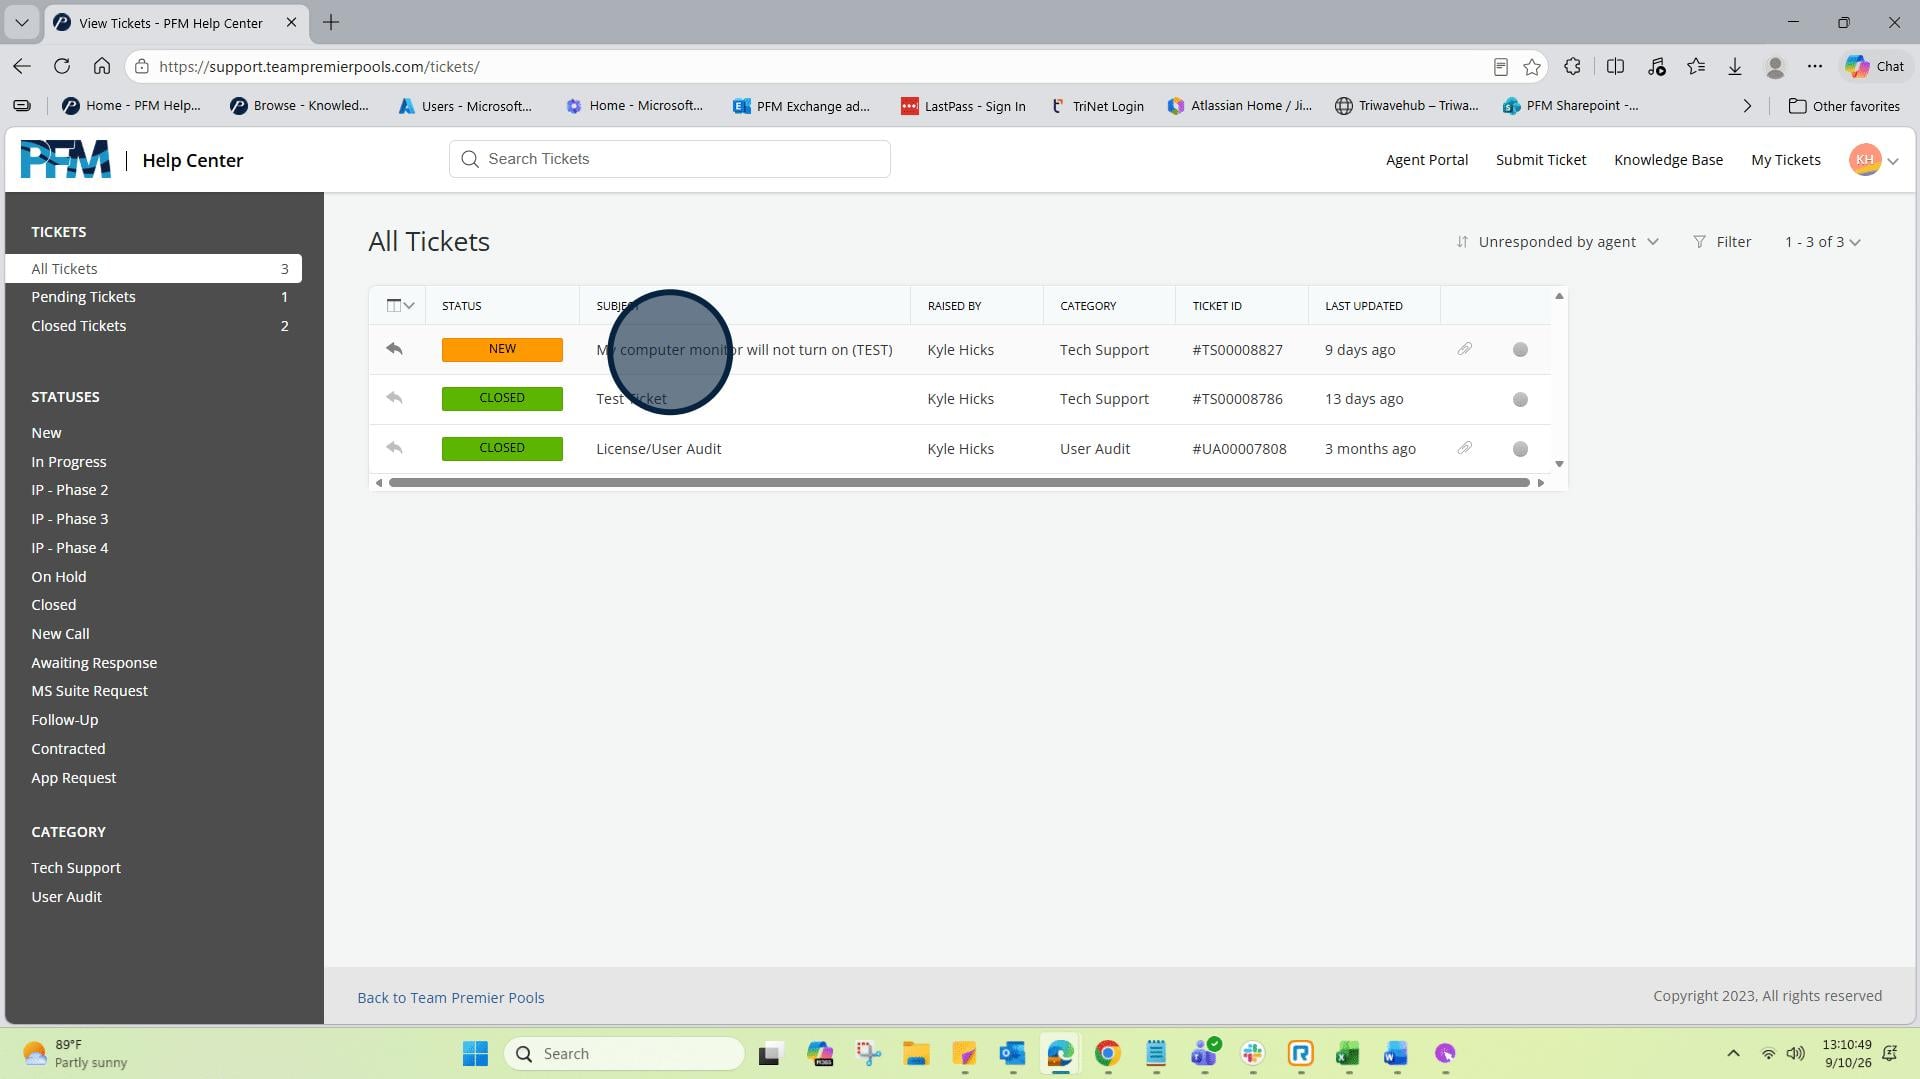The height and width of the screenshot is (1079, 1920).
Task: Add page to favorites star icon
Action: [x=1532, y=66]
